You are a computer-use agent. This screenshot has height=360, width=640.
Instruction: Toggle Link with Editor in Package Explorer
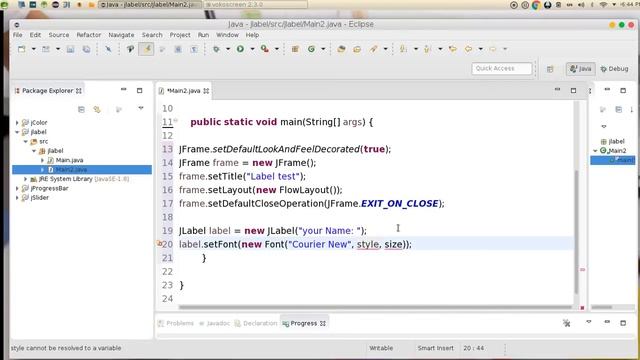tap(97, 109)
